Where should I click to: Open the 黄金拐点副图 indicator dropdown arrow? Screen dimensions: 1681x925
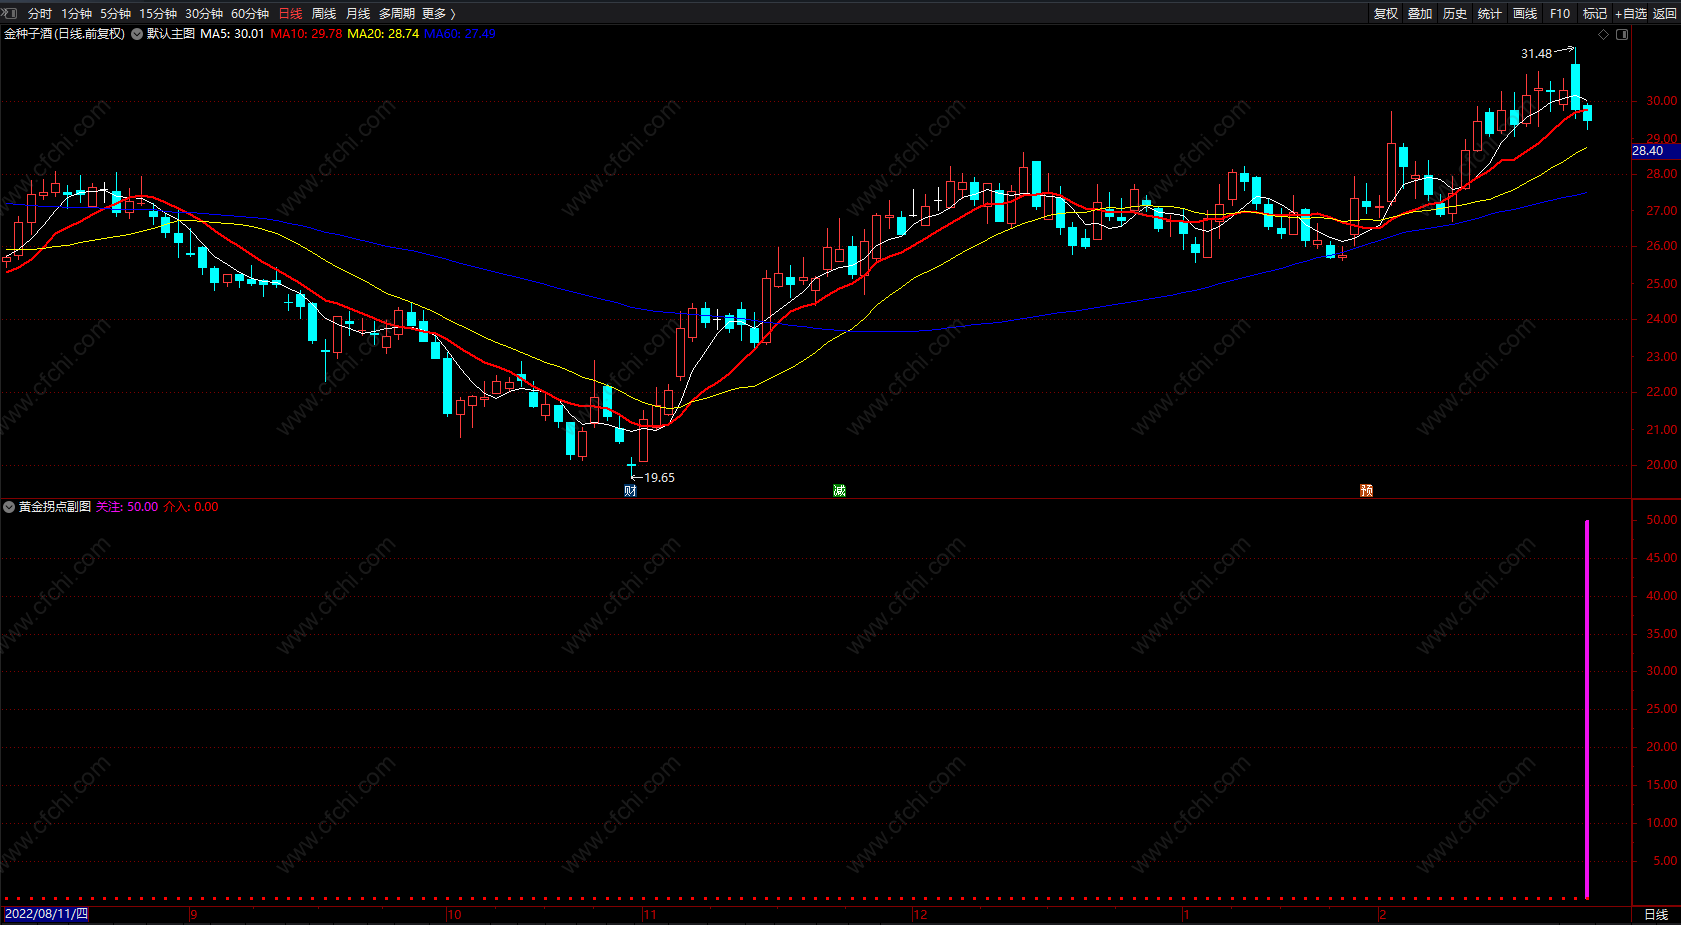(x=9, y=507)
